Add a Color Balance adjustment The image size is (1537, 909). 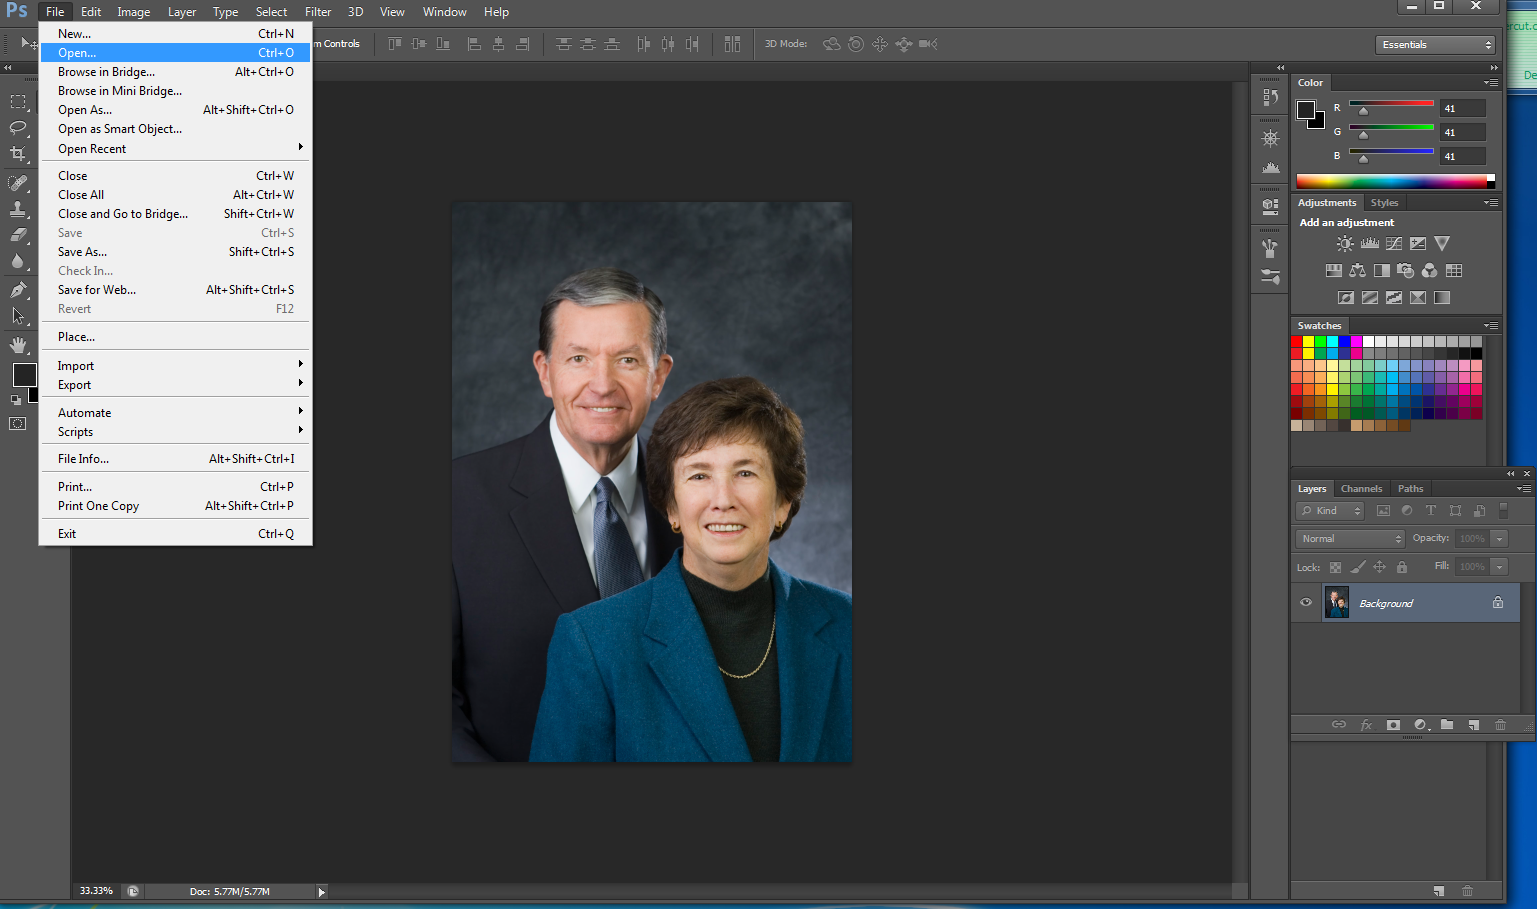(1358, 271)
